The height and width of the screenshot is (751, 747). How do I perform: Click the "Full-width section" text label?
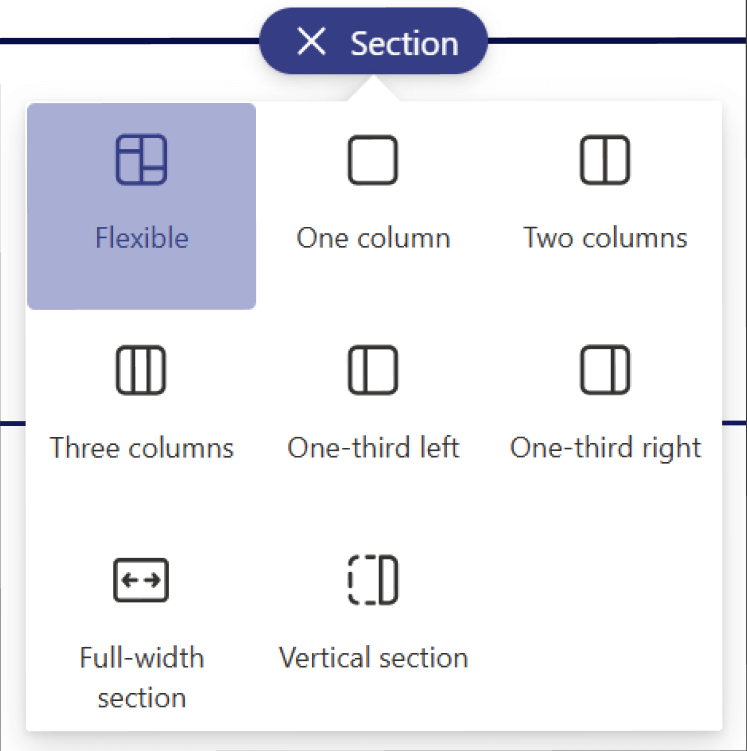[x=141, y=677]
